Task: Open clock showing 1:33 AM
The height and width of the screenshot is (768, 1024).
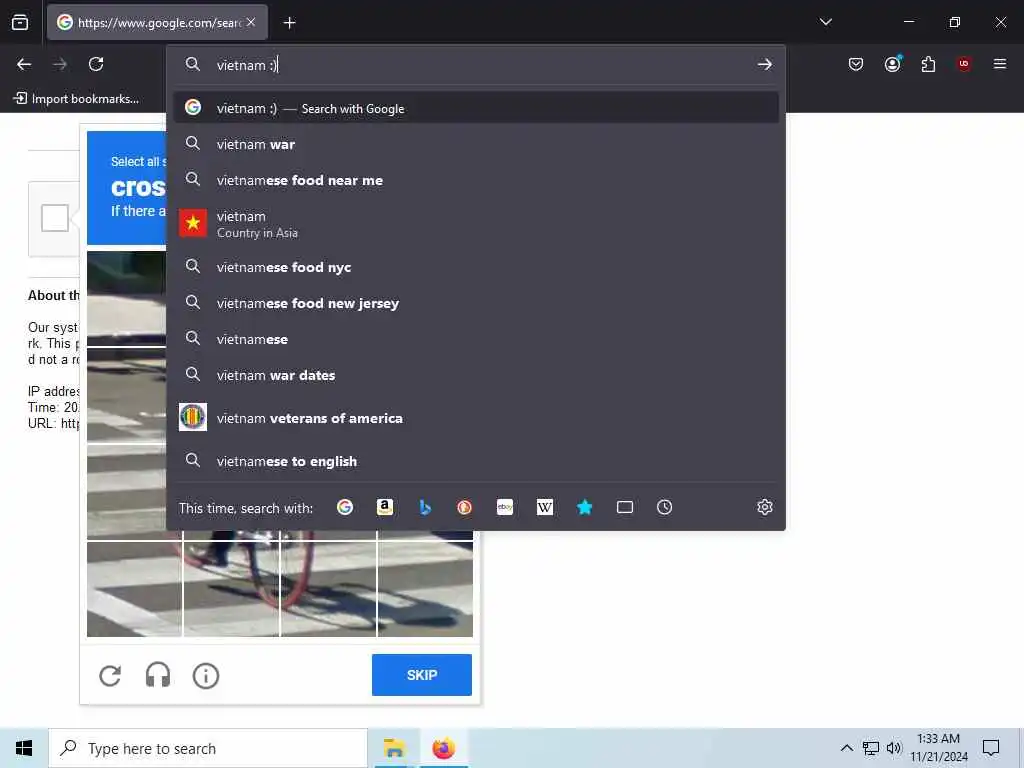Action: pyautogui.click(x=938, y=748)
